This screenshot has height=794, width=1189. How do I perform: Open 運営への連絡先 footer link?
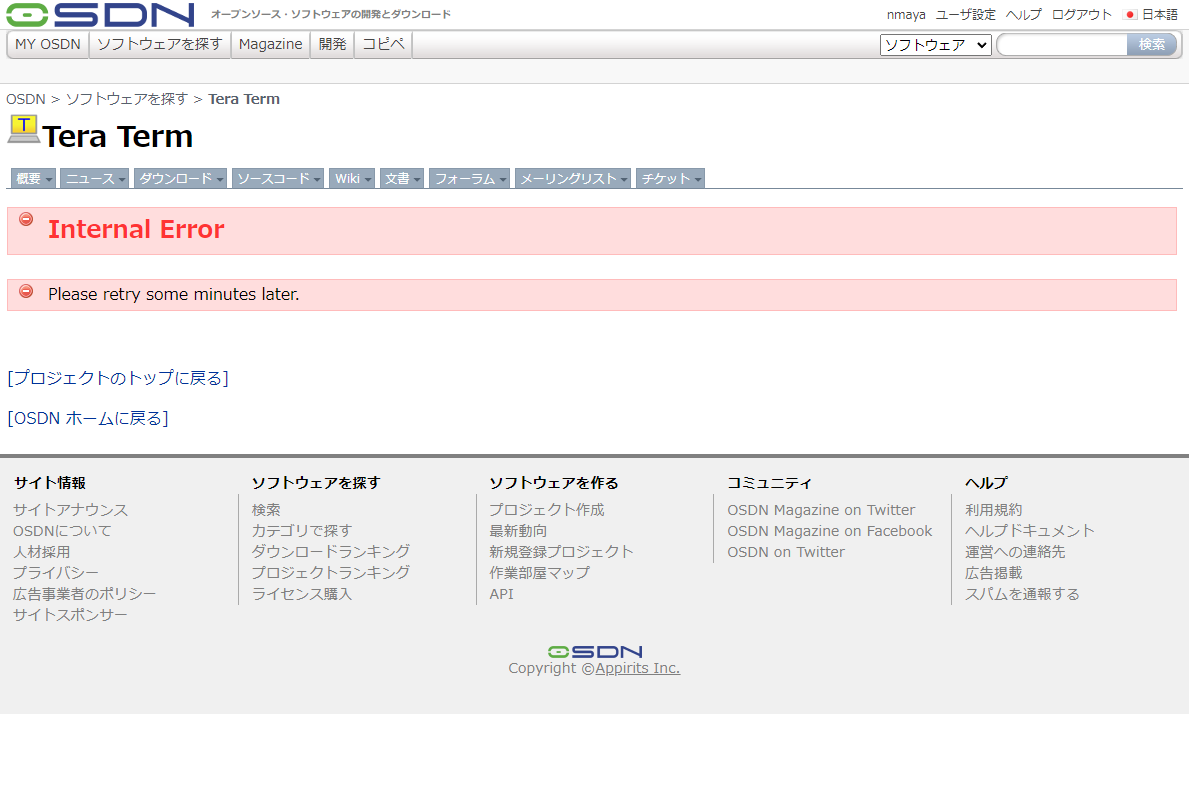1015,552
